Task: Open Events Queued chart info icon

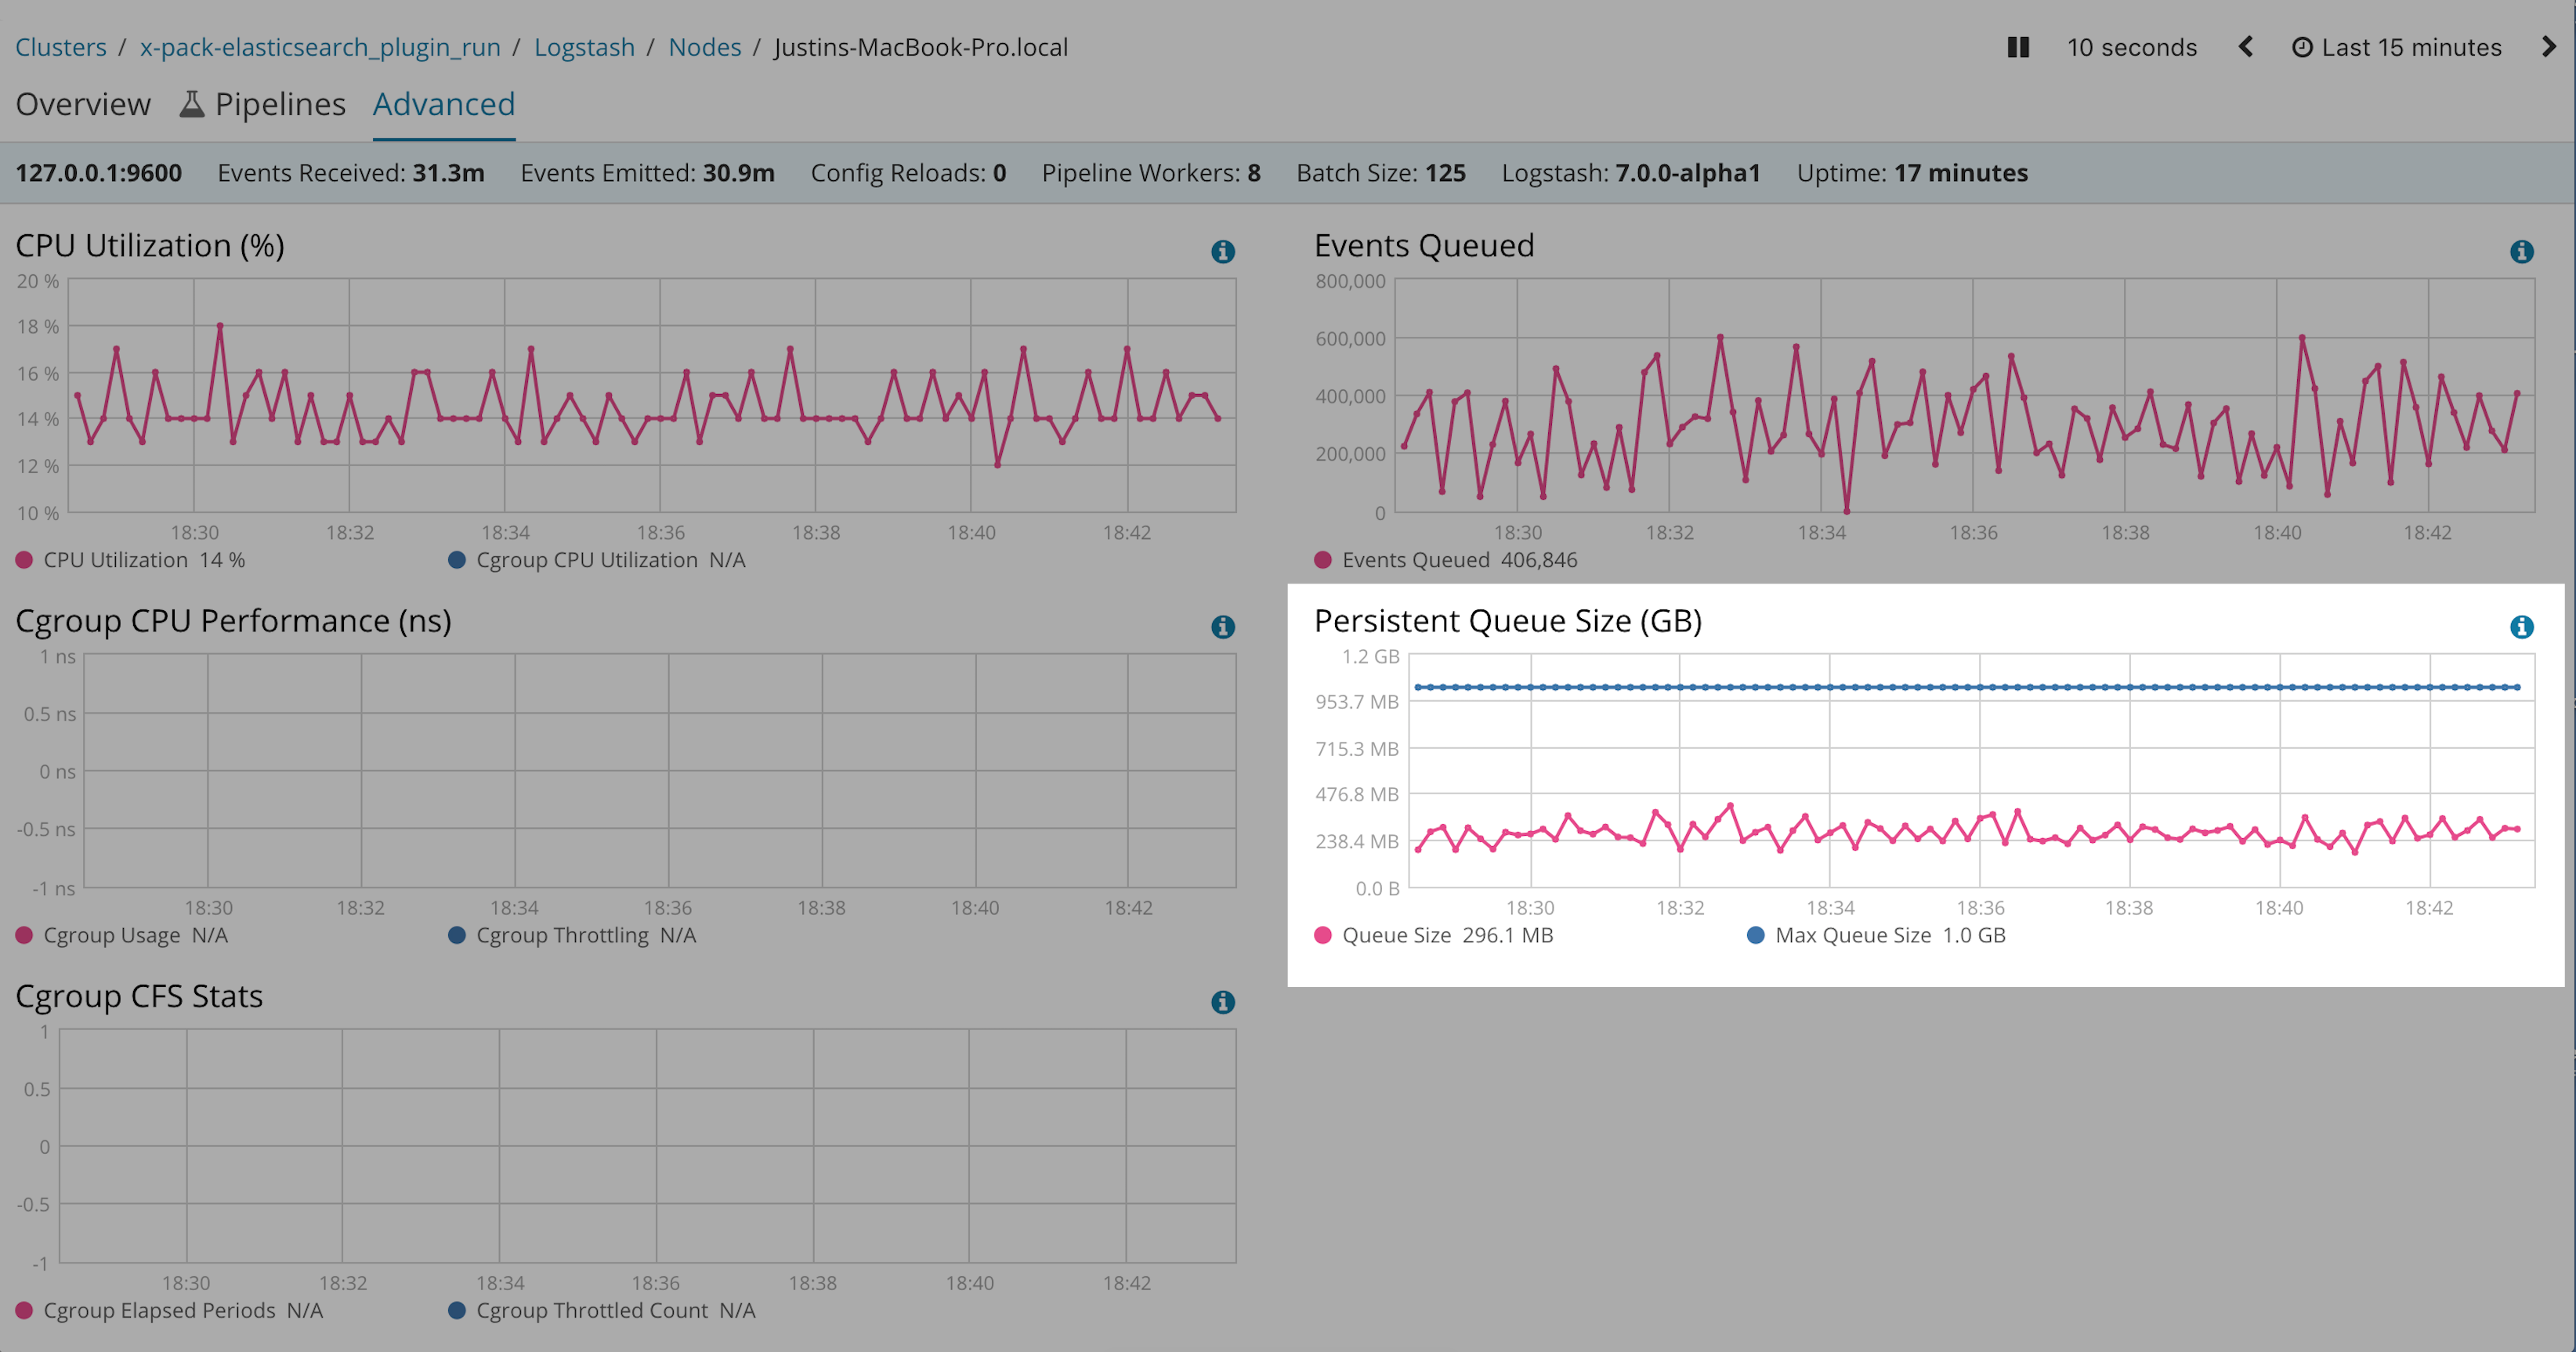Action: point(2522,251)
